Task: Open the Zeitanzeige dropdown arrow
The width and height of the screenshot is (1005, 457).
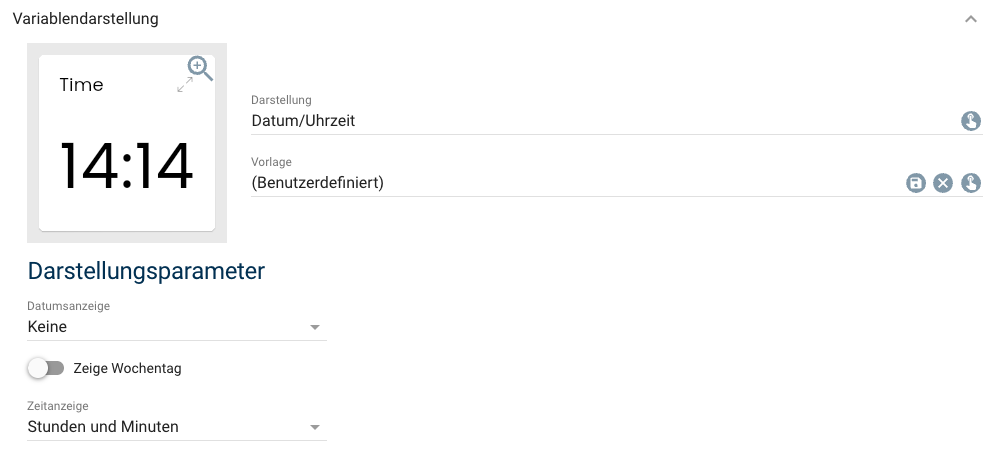Action: [x=314, y=427]
